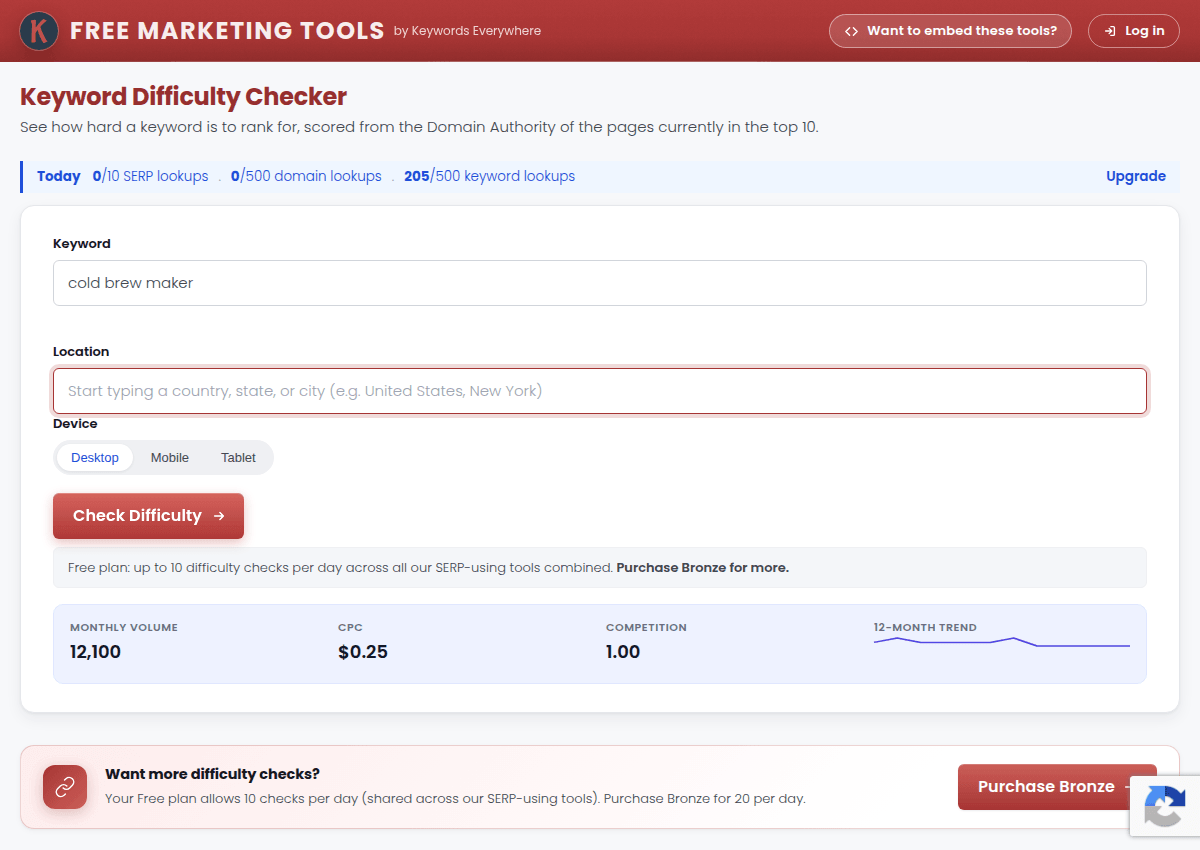Click the 'Want more difficulty checks?' heading
Viewport: 1200px width, 850px height.
[212, 774]
